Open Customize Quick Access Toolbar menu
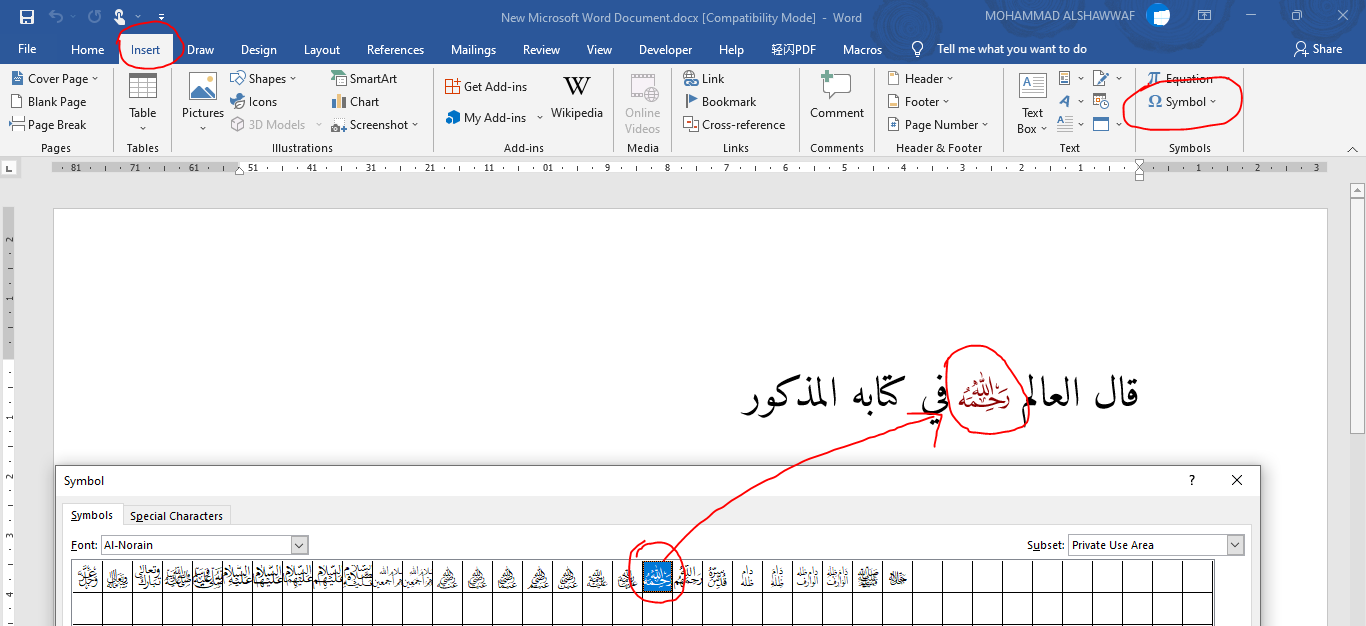Screen dimensions: 1366x626 [x=162, y=17]
